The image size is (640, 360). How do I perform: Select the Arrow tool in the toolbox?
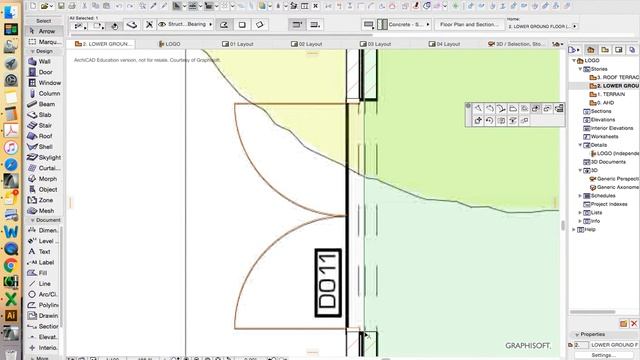point(44,31)
